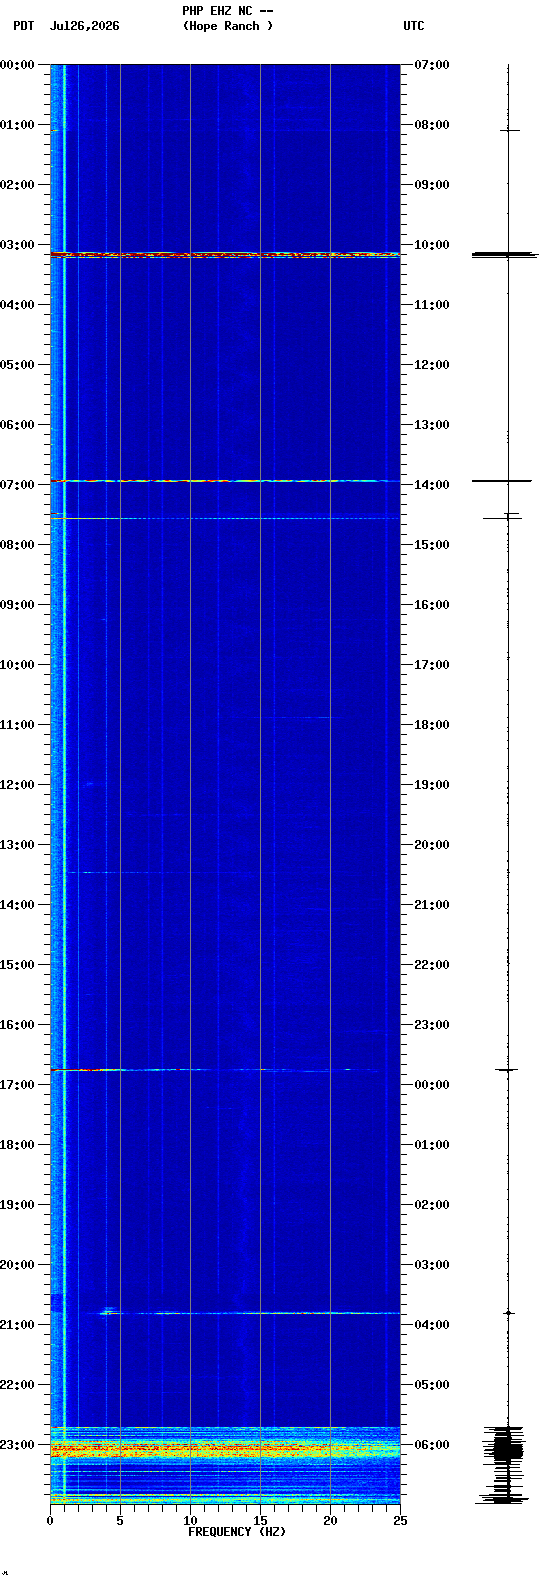Click 21:00 on the PDT axis
Viewport: 552px width, 1584px height.
(x=17, y=1325)
